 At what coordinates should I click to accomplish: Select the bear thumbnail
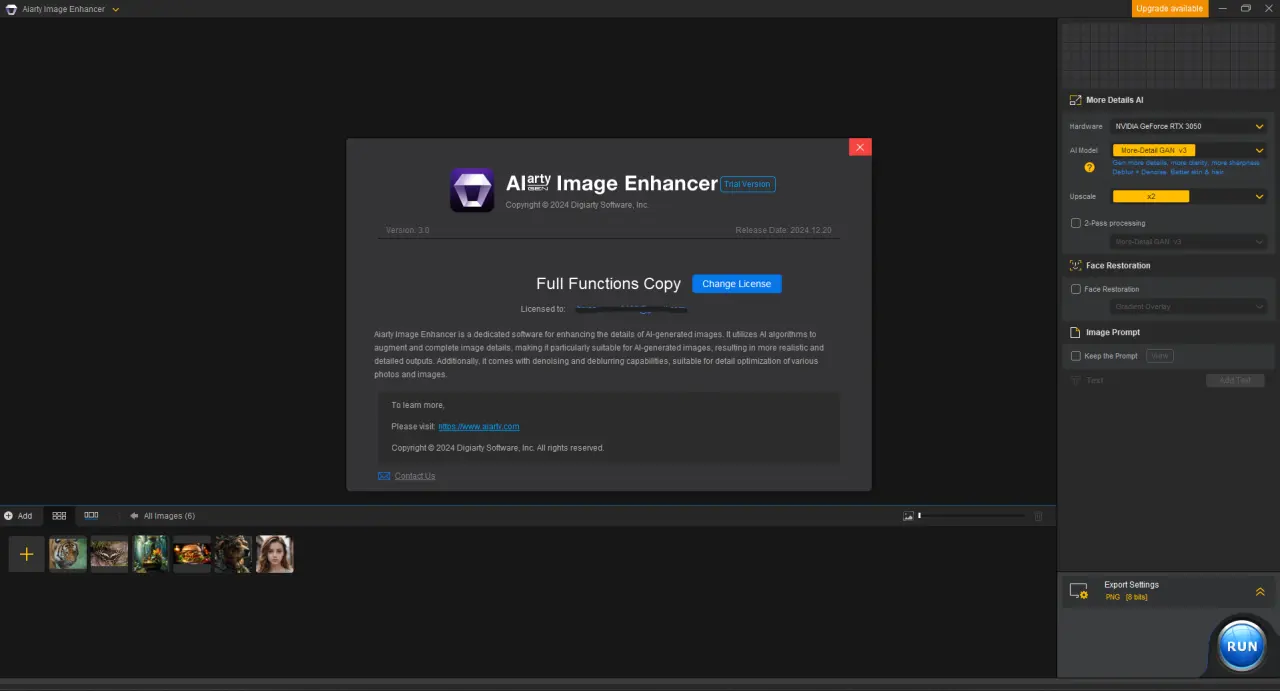pyautogui.click(x=233, y=554)
